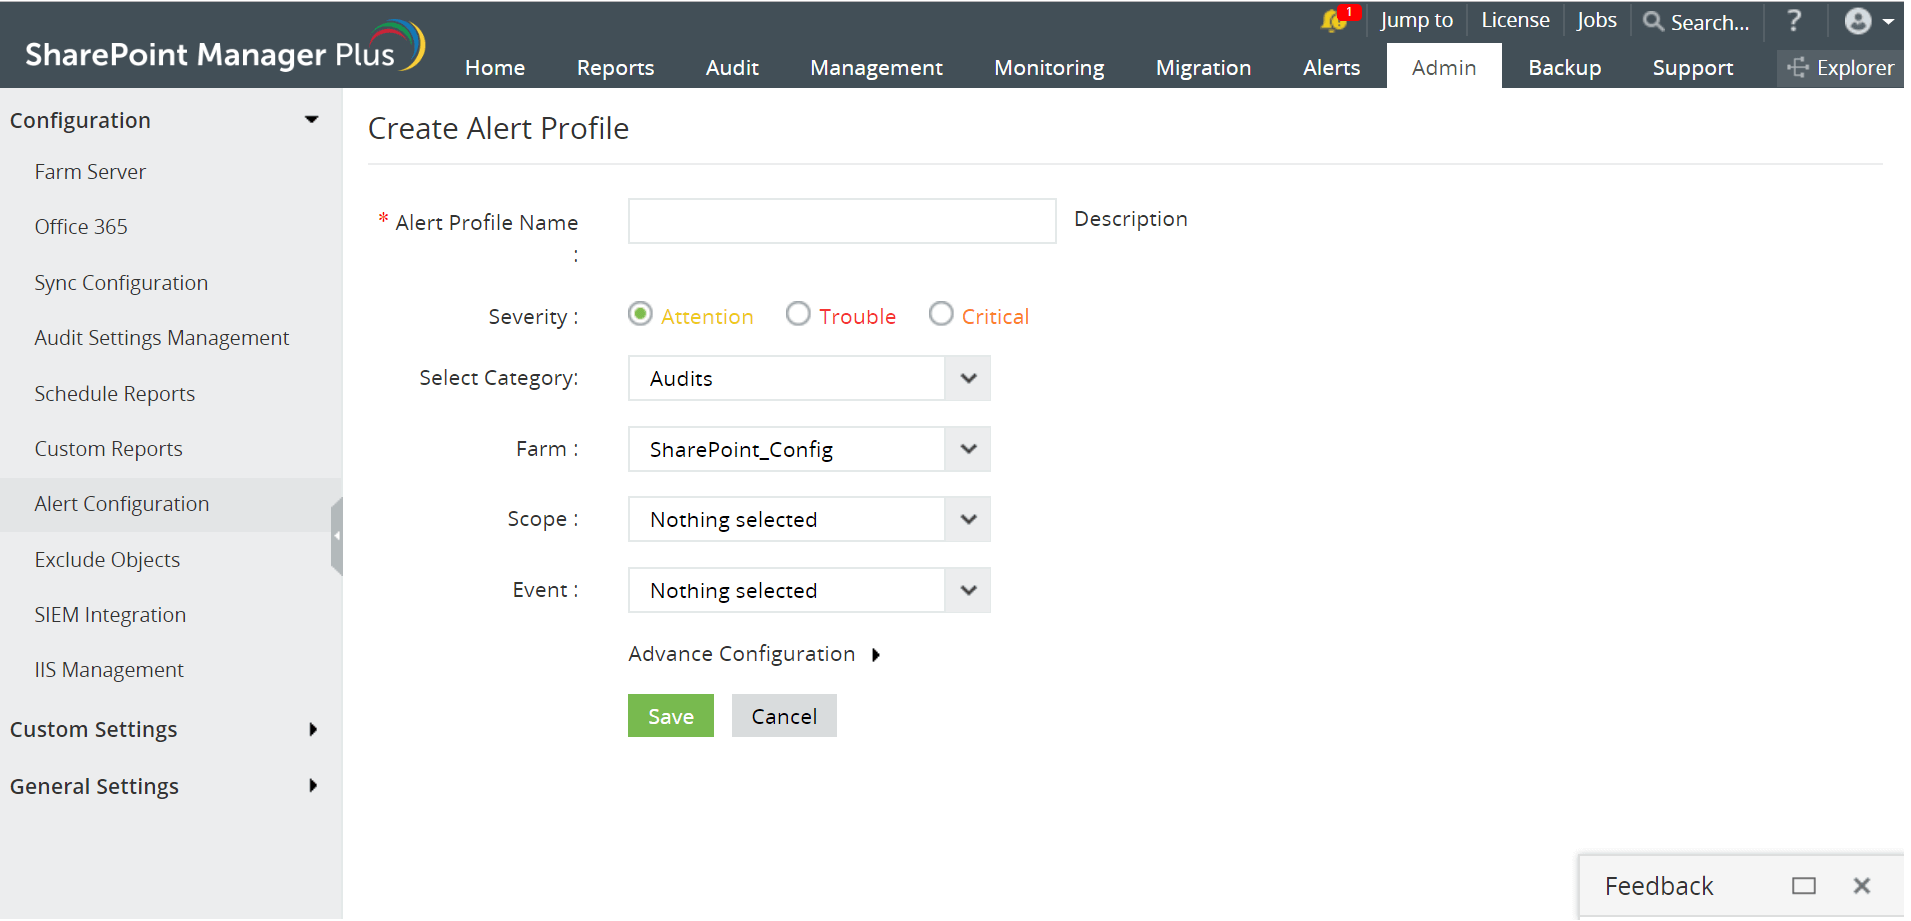
Task: Switch to the Management tab
Action: [x=876, y=68]
